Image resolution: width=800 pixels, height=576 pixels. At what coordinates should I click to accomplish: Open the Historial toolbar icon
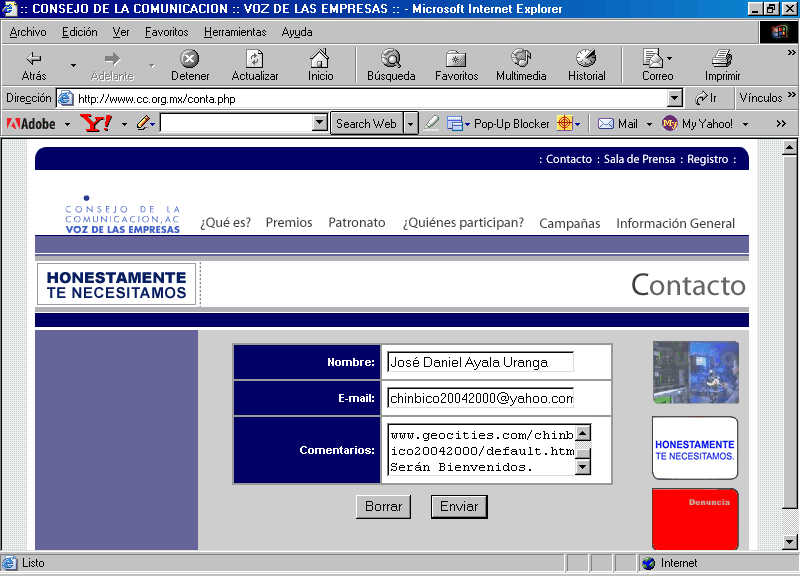tap(586, 59)
